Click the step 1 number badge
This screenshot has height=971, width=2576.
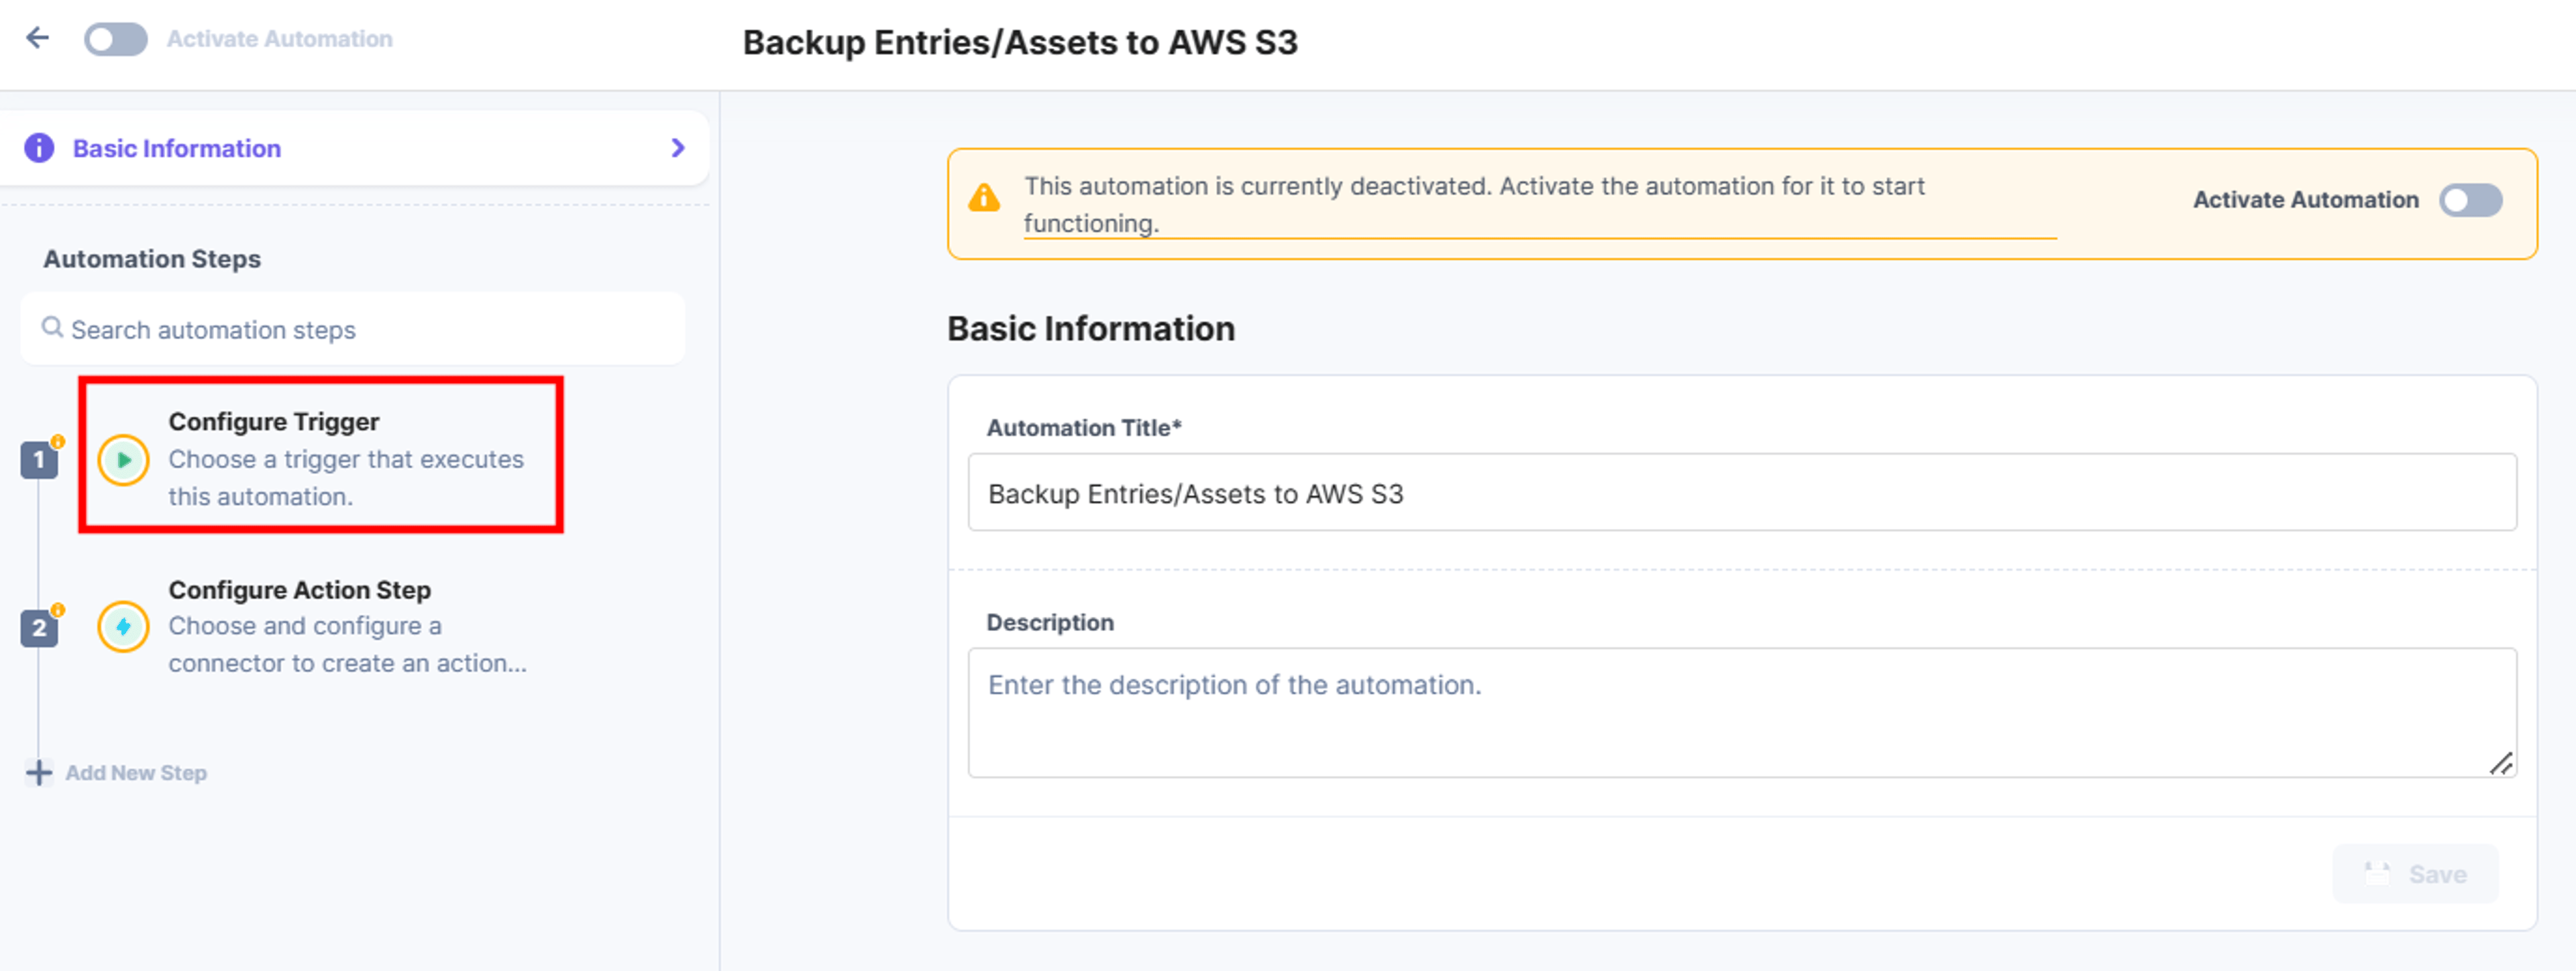point(39,460)
